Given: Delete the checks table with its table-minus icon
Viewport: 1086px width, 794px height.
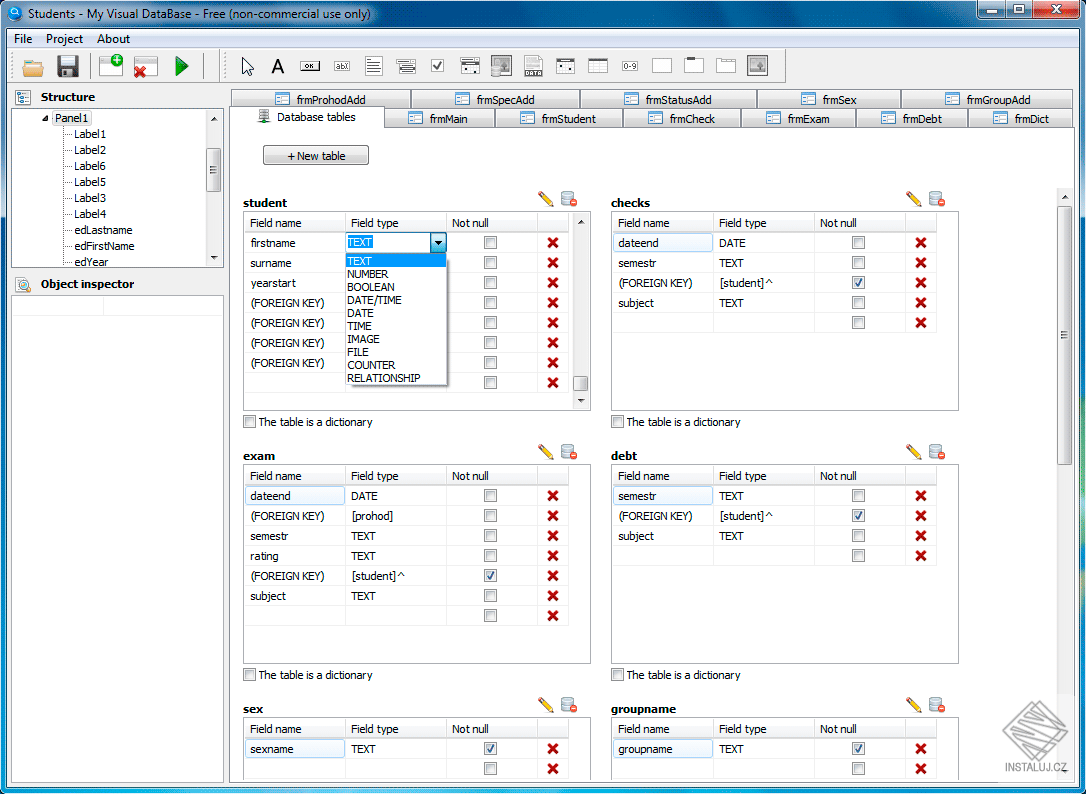Looking at the screenshot, I should [937, 199].
